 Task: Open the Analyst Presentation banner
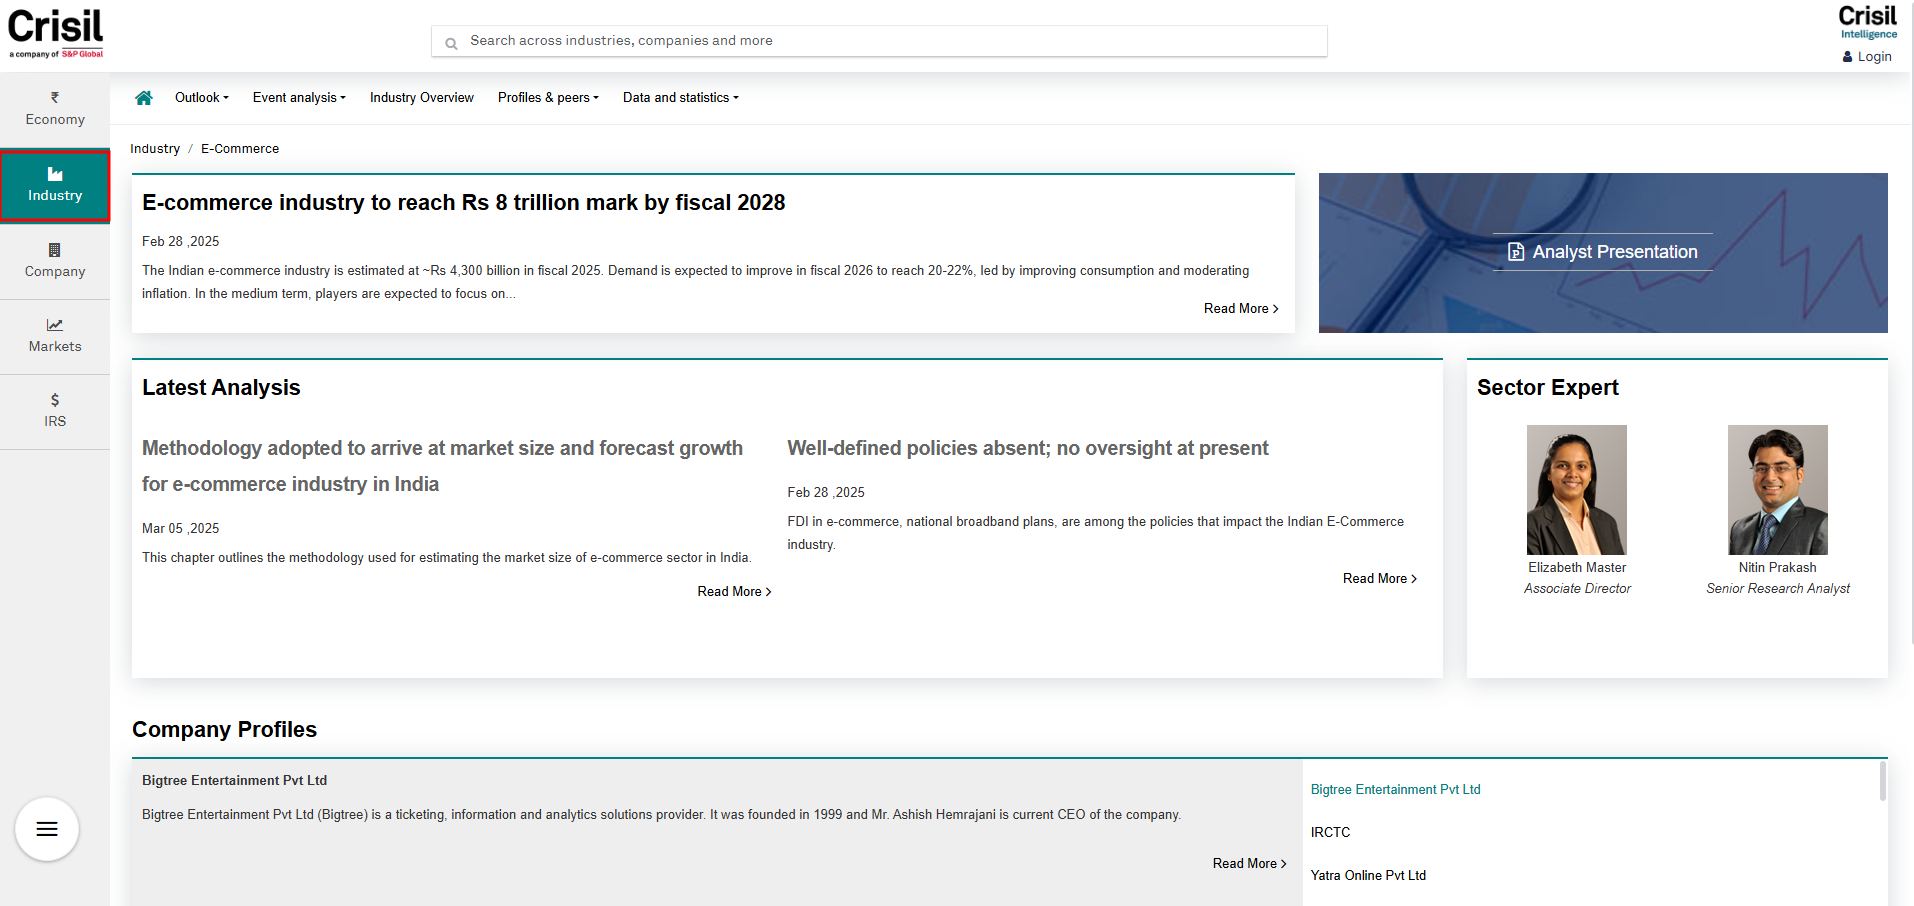1603,252
